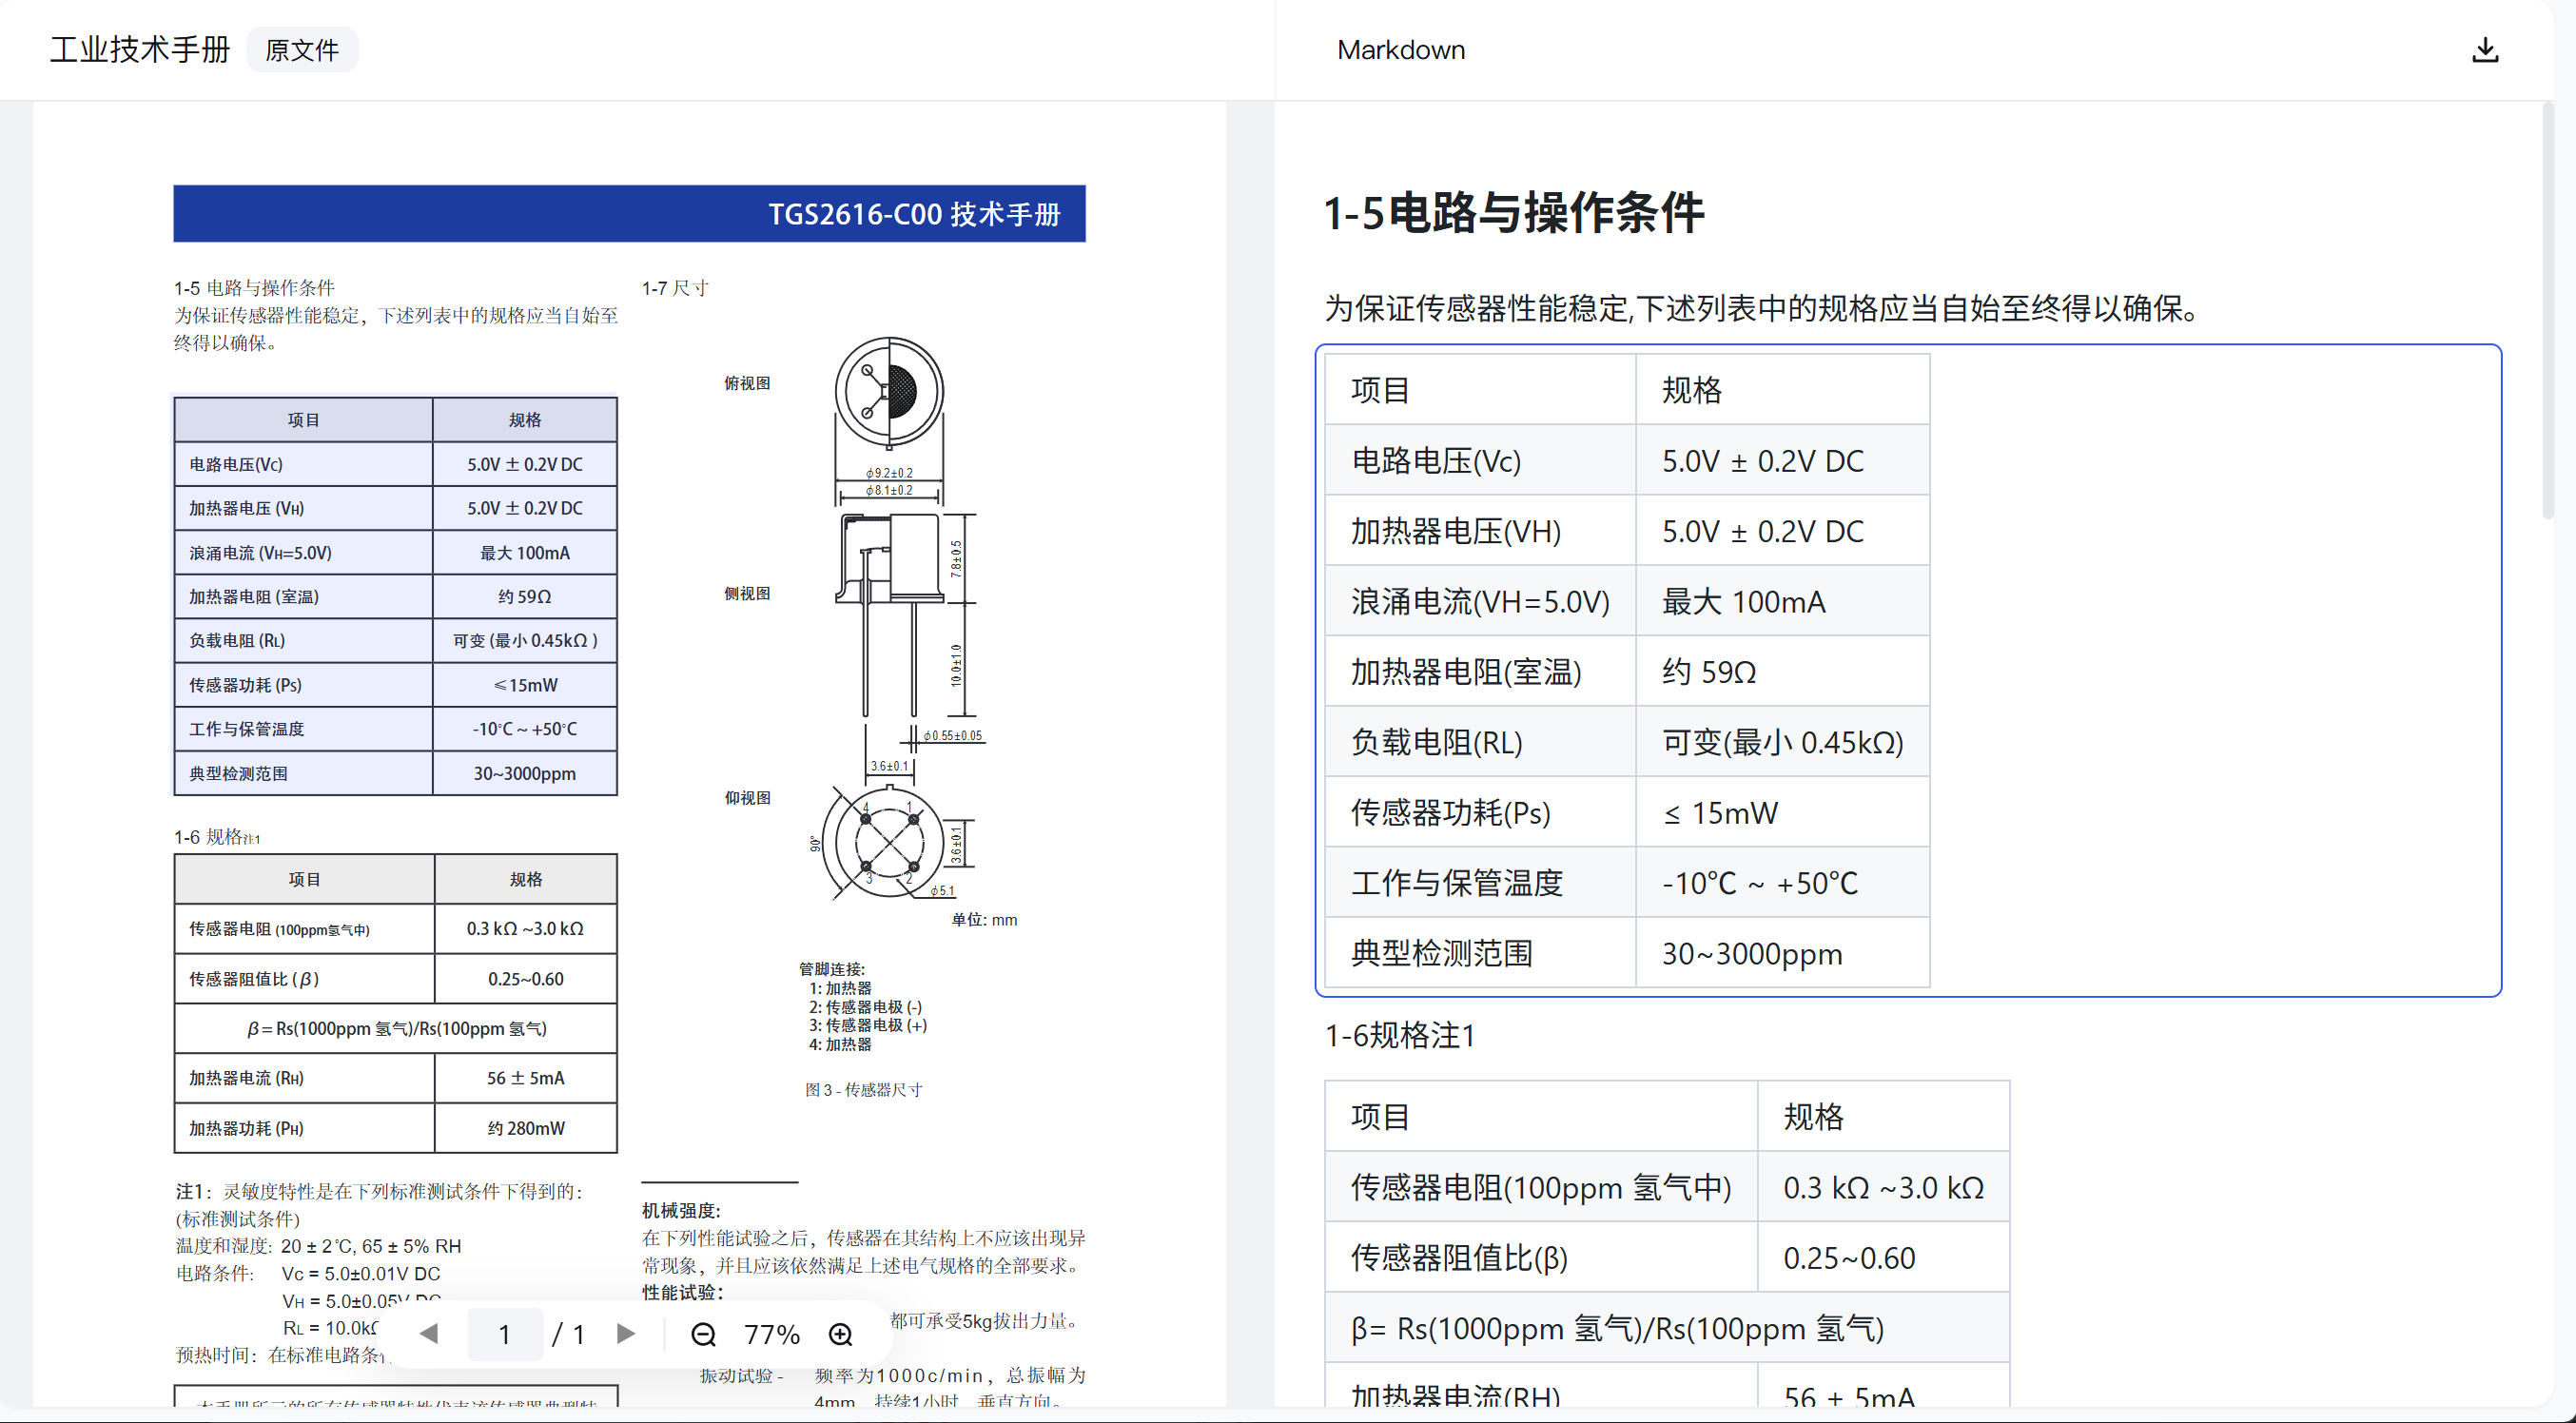Image resolution: width=2576 pixels, height=1423 pixels.
Task: Click the page number input field
Action: (x=505, y=1334)
